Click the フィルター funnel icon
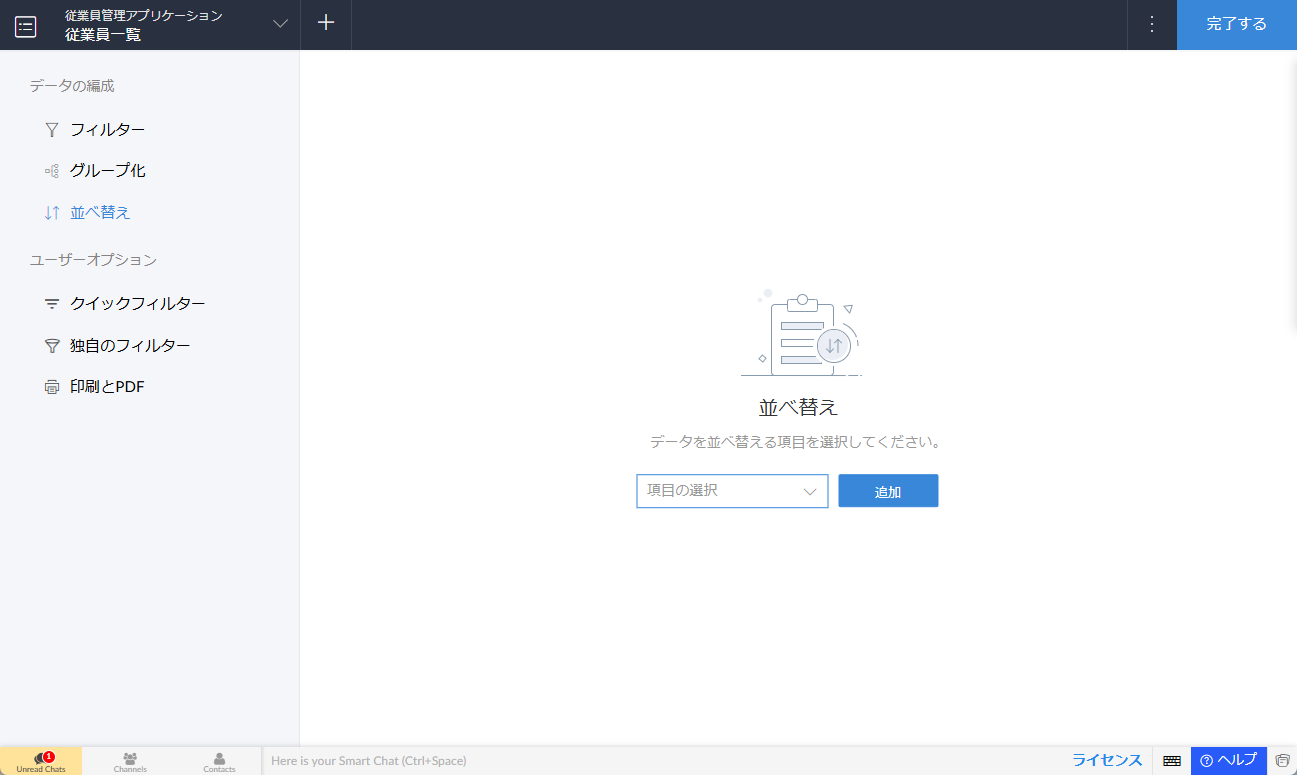The image size is (1297, 775). point(52,130)
